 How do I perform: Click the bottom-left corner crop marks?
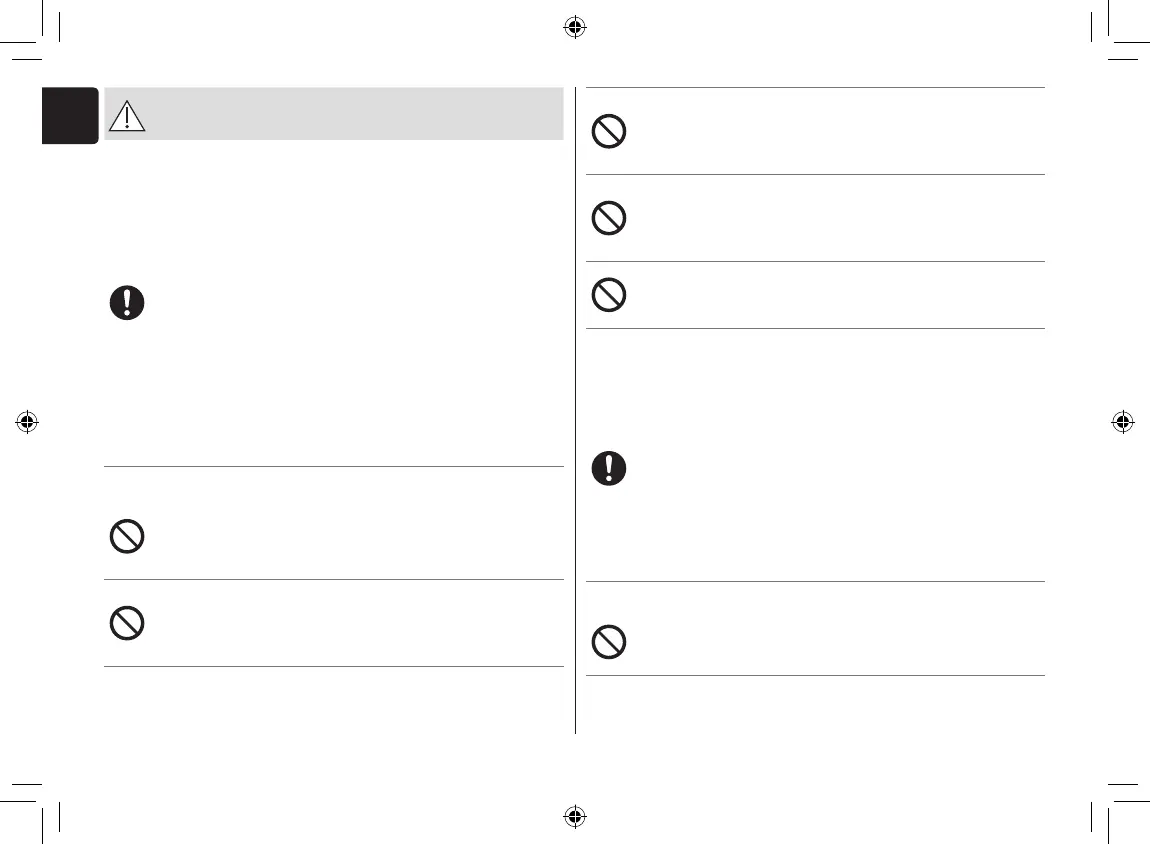point(40,805)
